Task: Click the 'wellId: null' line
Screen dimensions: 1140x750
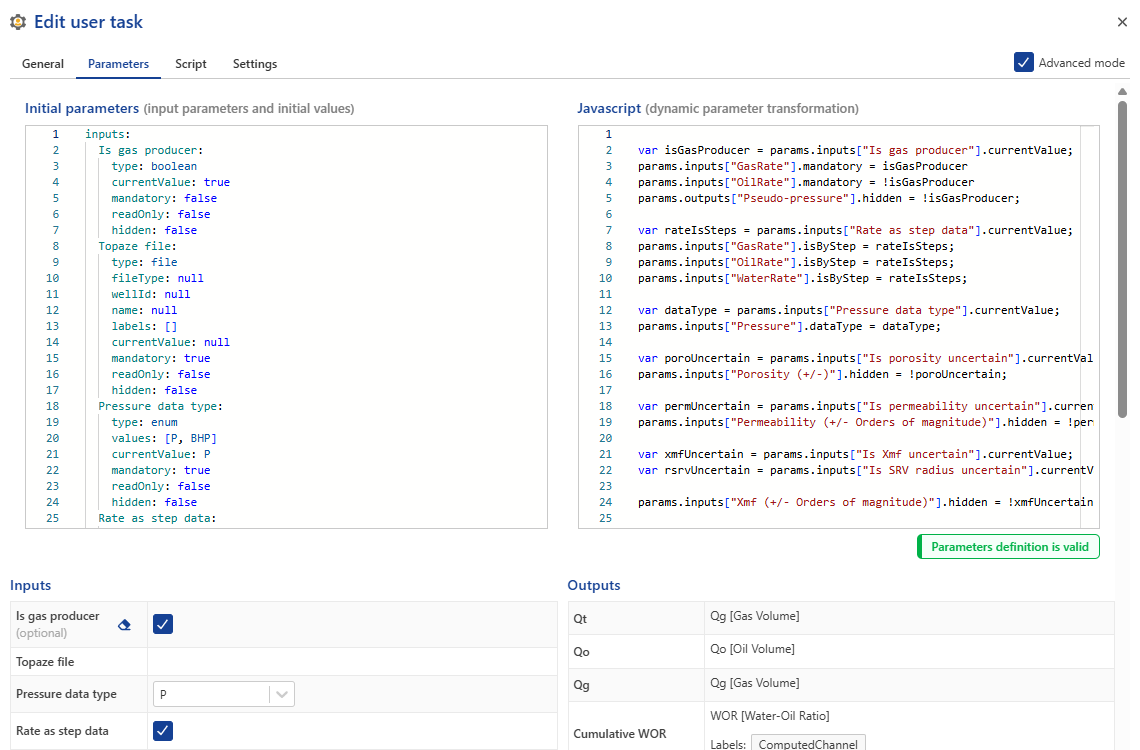Action: coord(150,294)
